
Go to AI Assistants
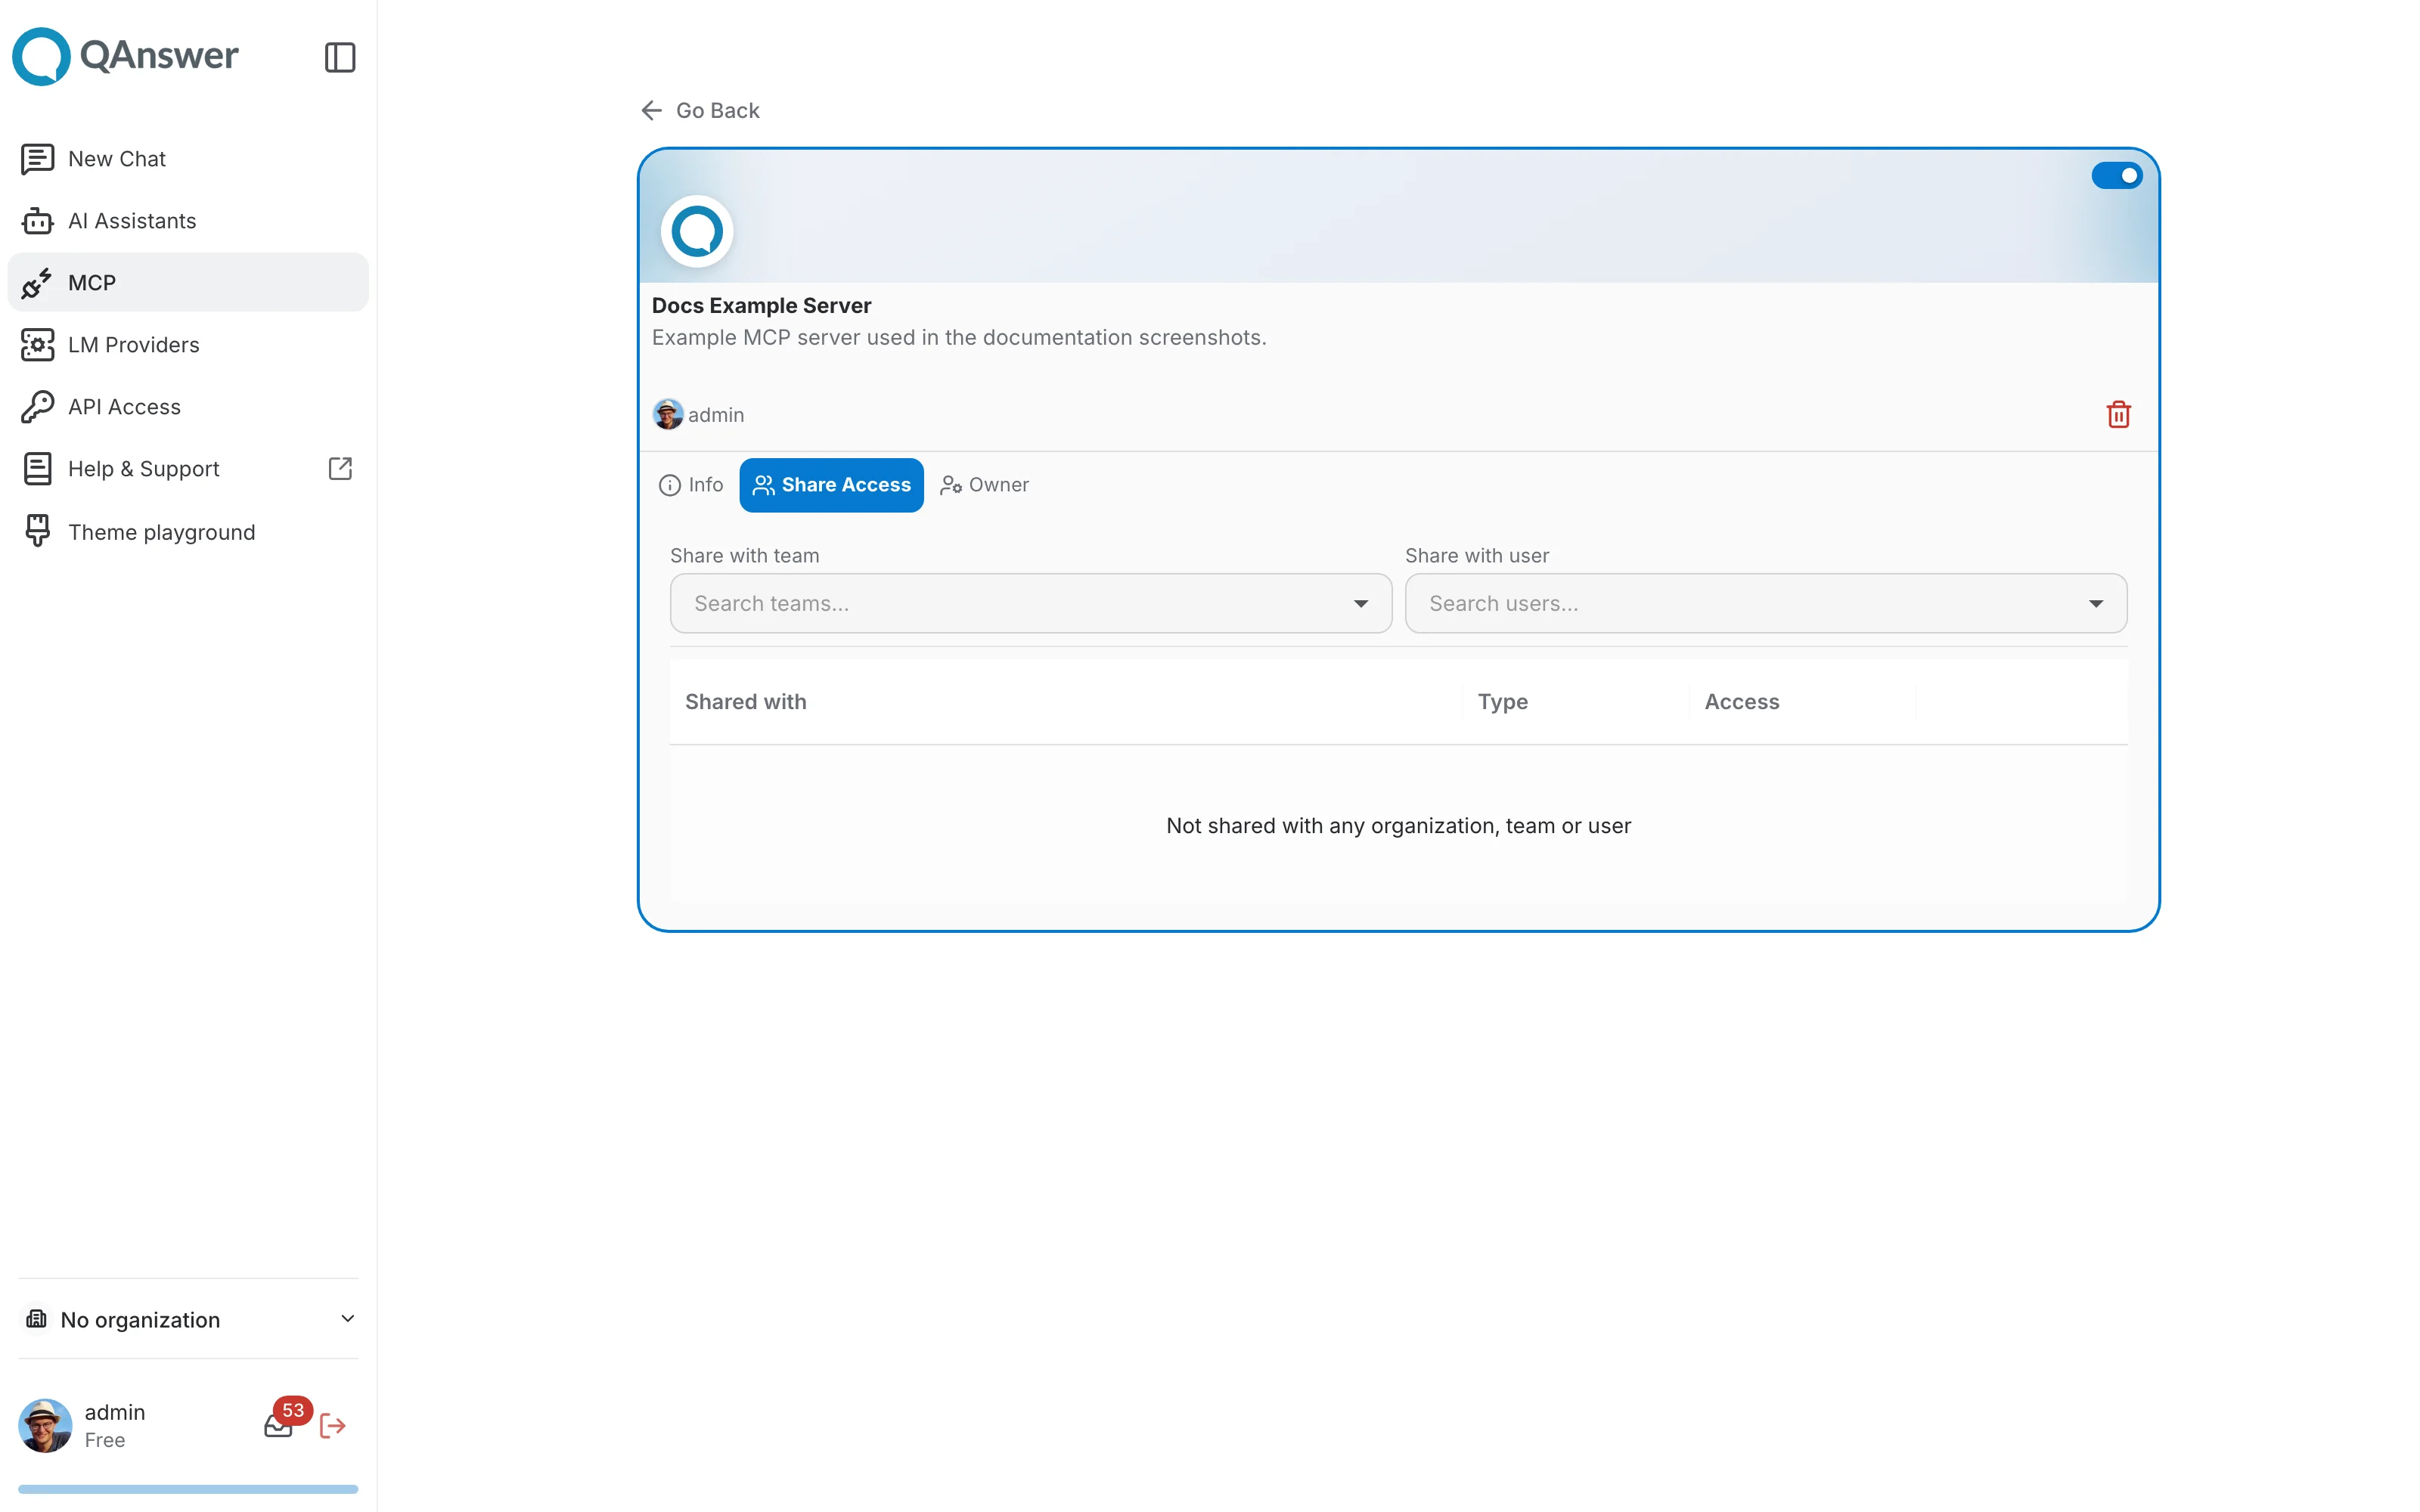[188, 221]
